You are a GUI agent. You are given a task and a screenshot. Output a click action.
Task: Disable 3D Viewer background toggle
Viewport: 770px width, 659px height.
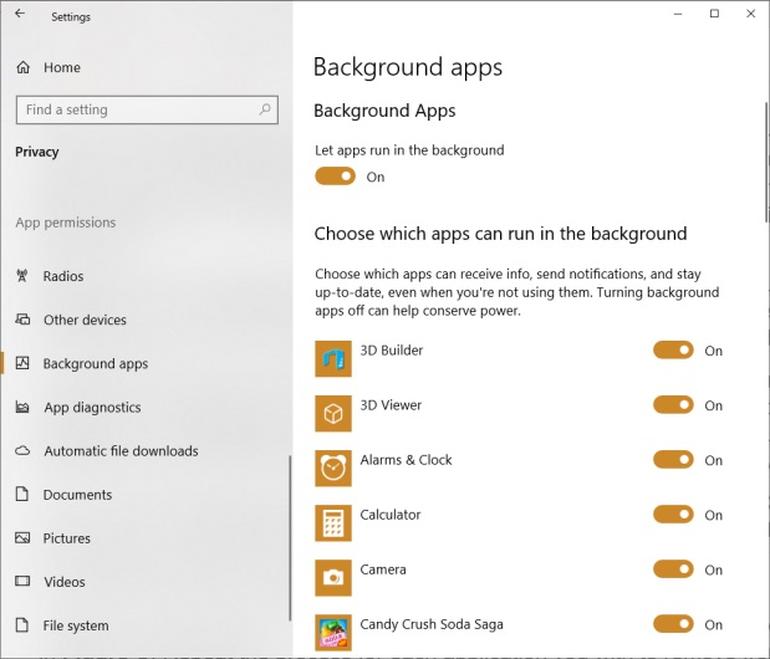click(x=673, y=405)
